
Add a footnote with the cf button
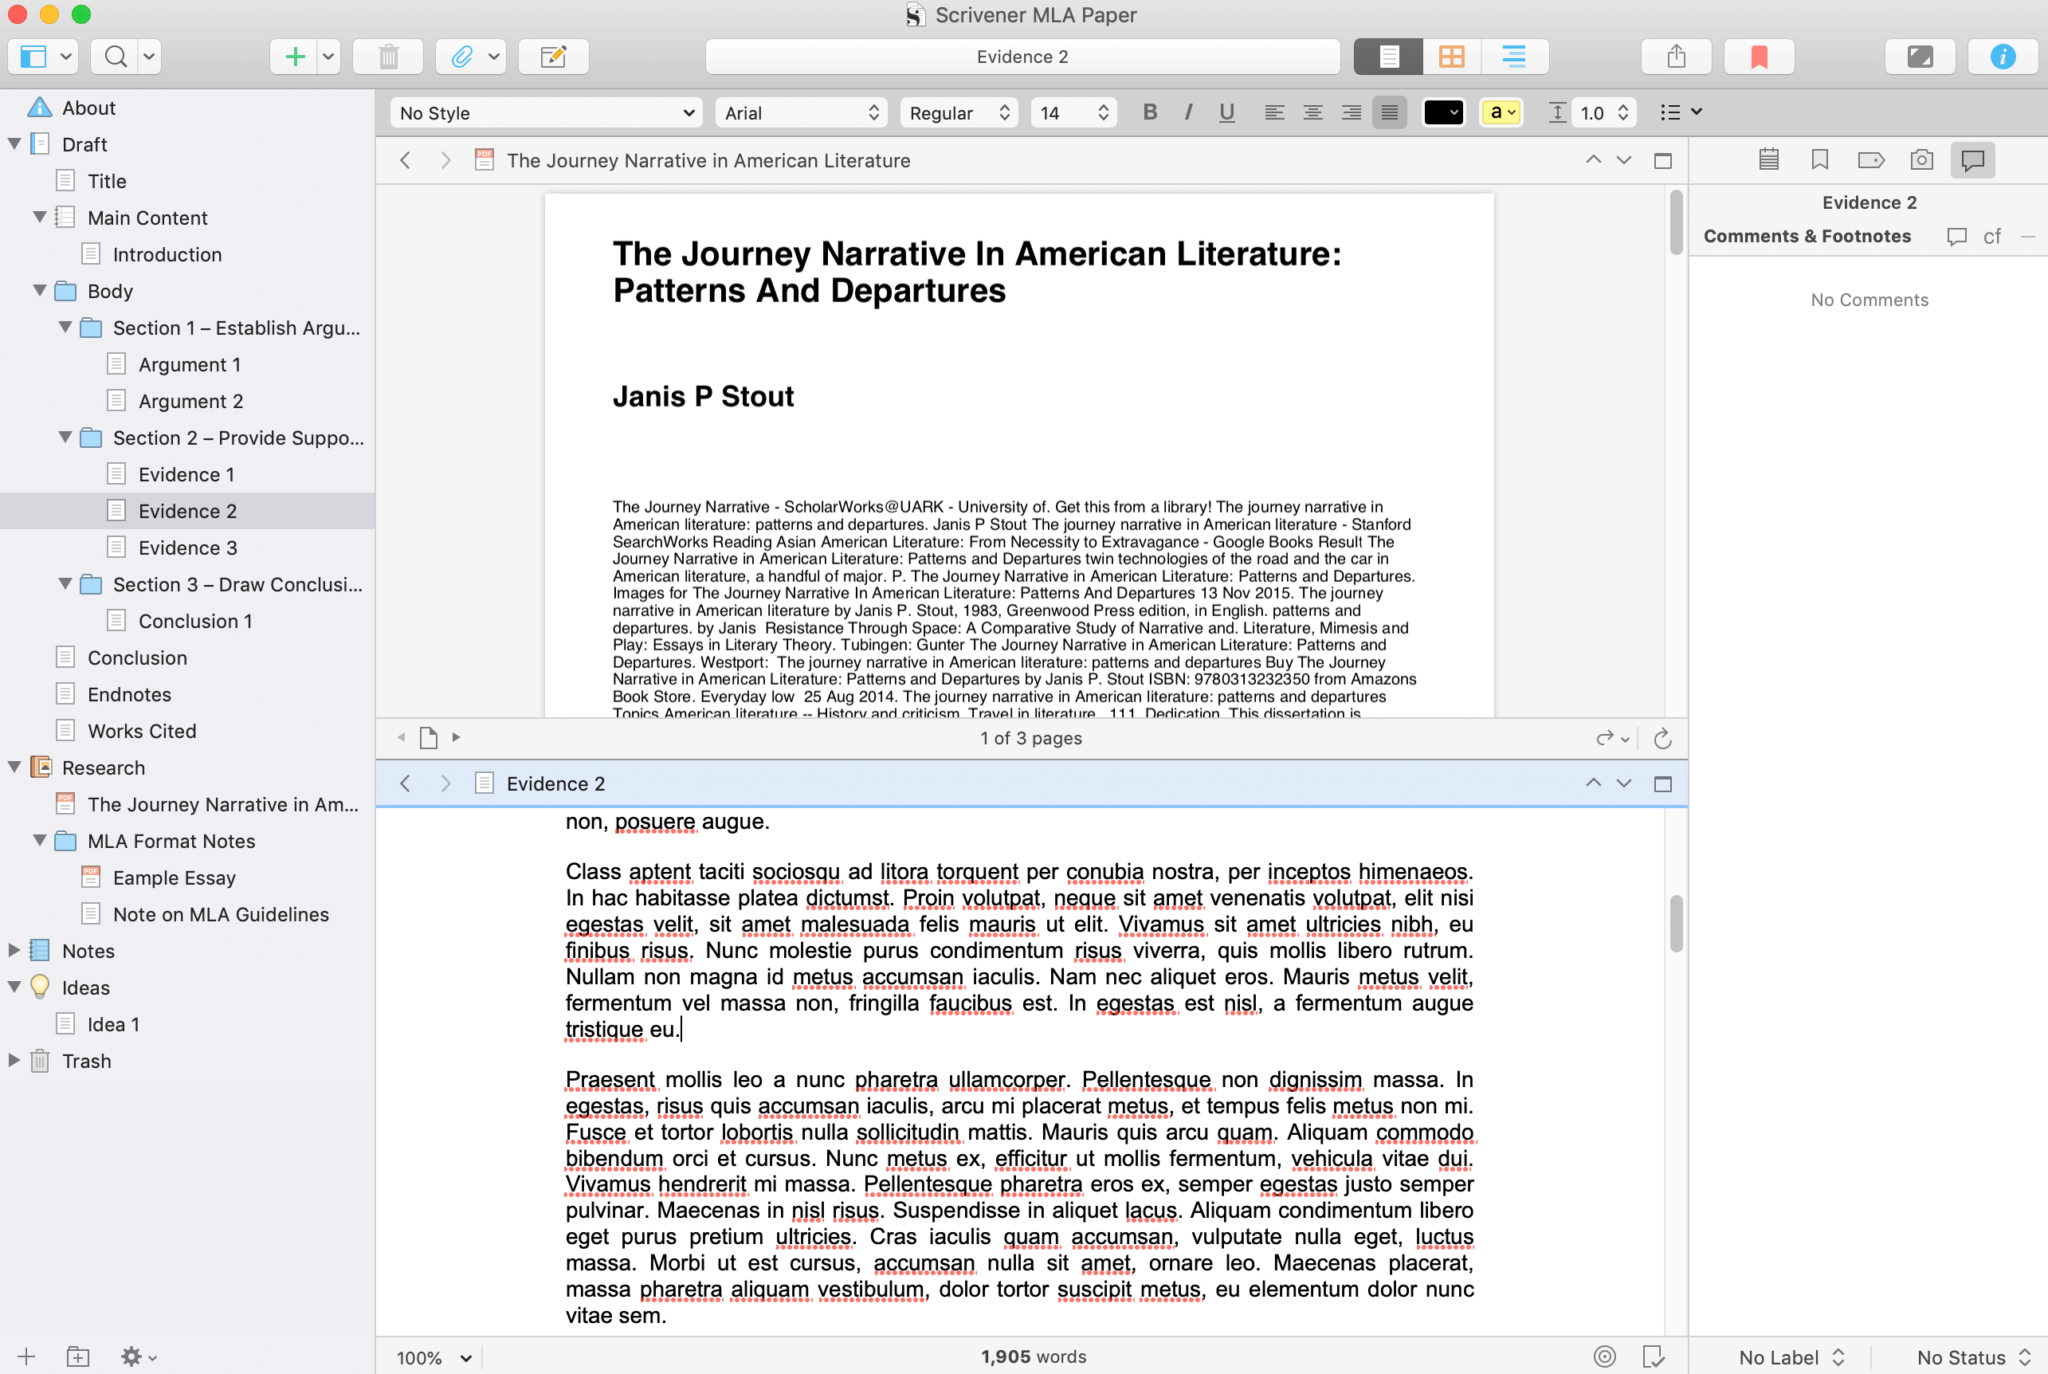pos(1992,236)
